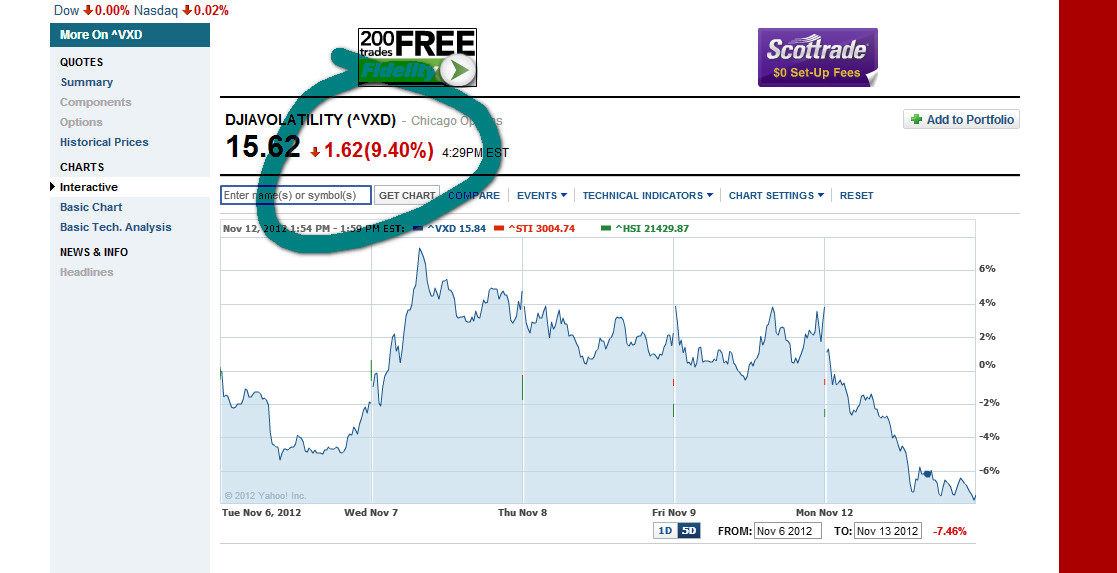Image resolution: width=1117 pixels, height=573 pixels.
Task: Expand the CHART SETTINGS dropdown
Action: pos(776,195)
